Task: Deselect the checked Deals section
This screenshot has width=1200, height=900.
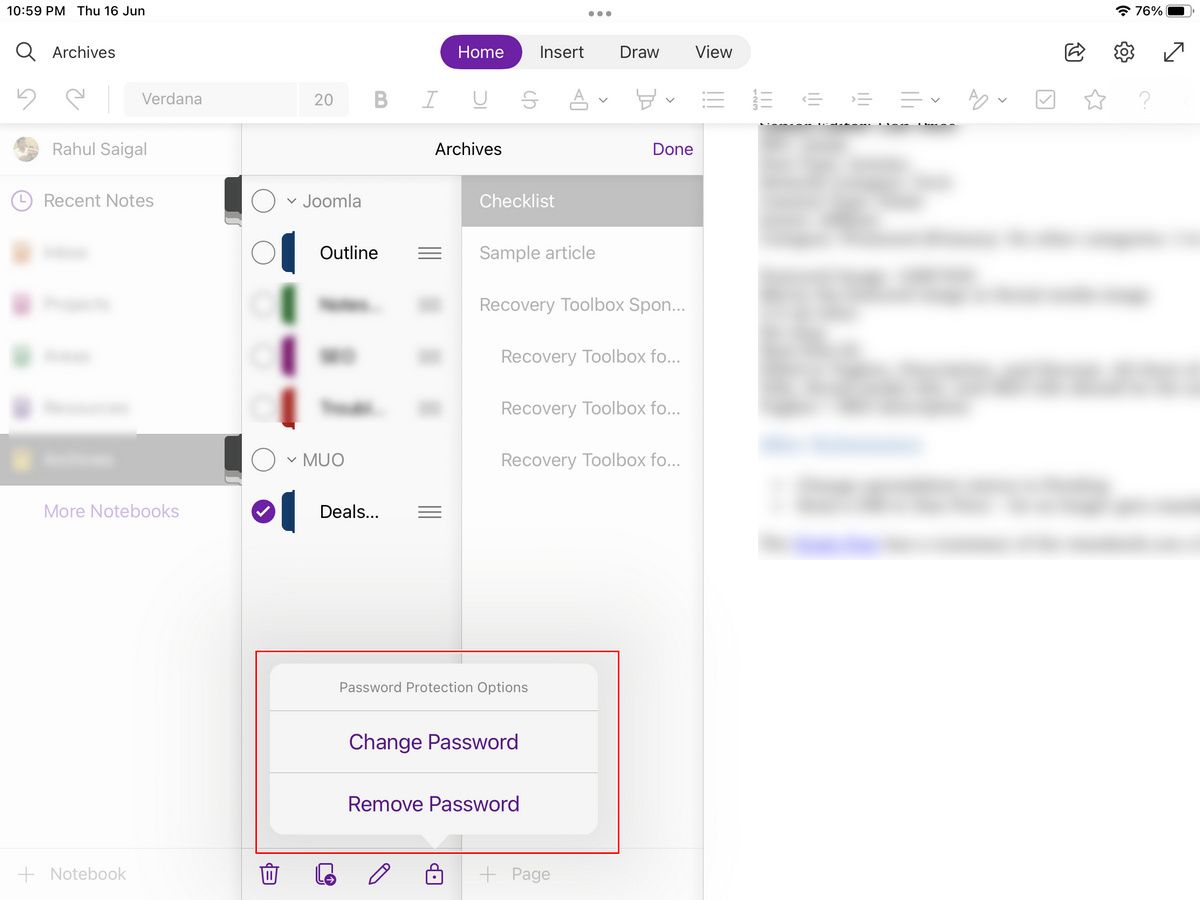Action: point(263,512)
